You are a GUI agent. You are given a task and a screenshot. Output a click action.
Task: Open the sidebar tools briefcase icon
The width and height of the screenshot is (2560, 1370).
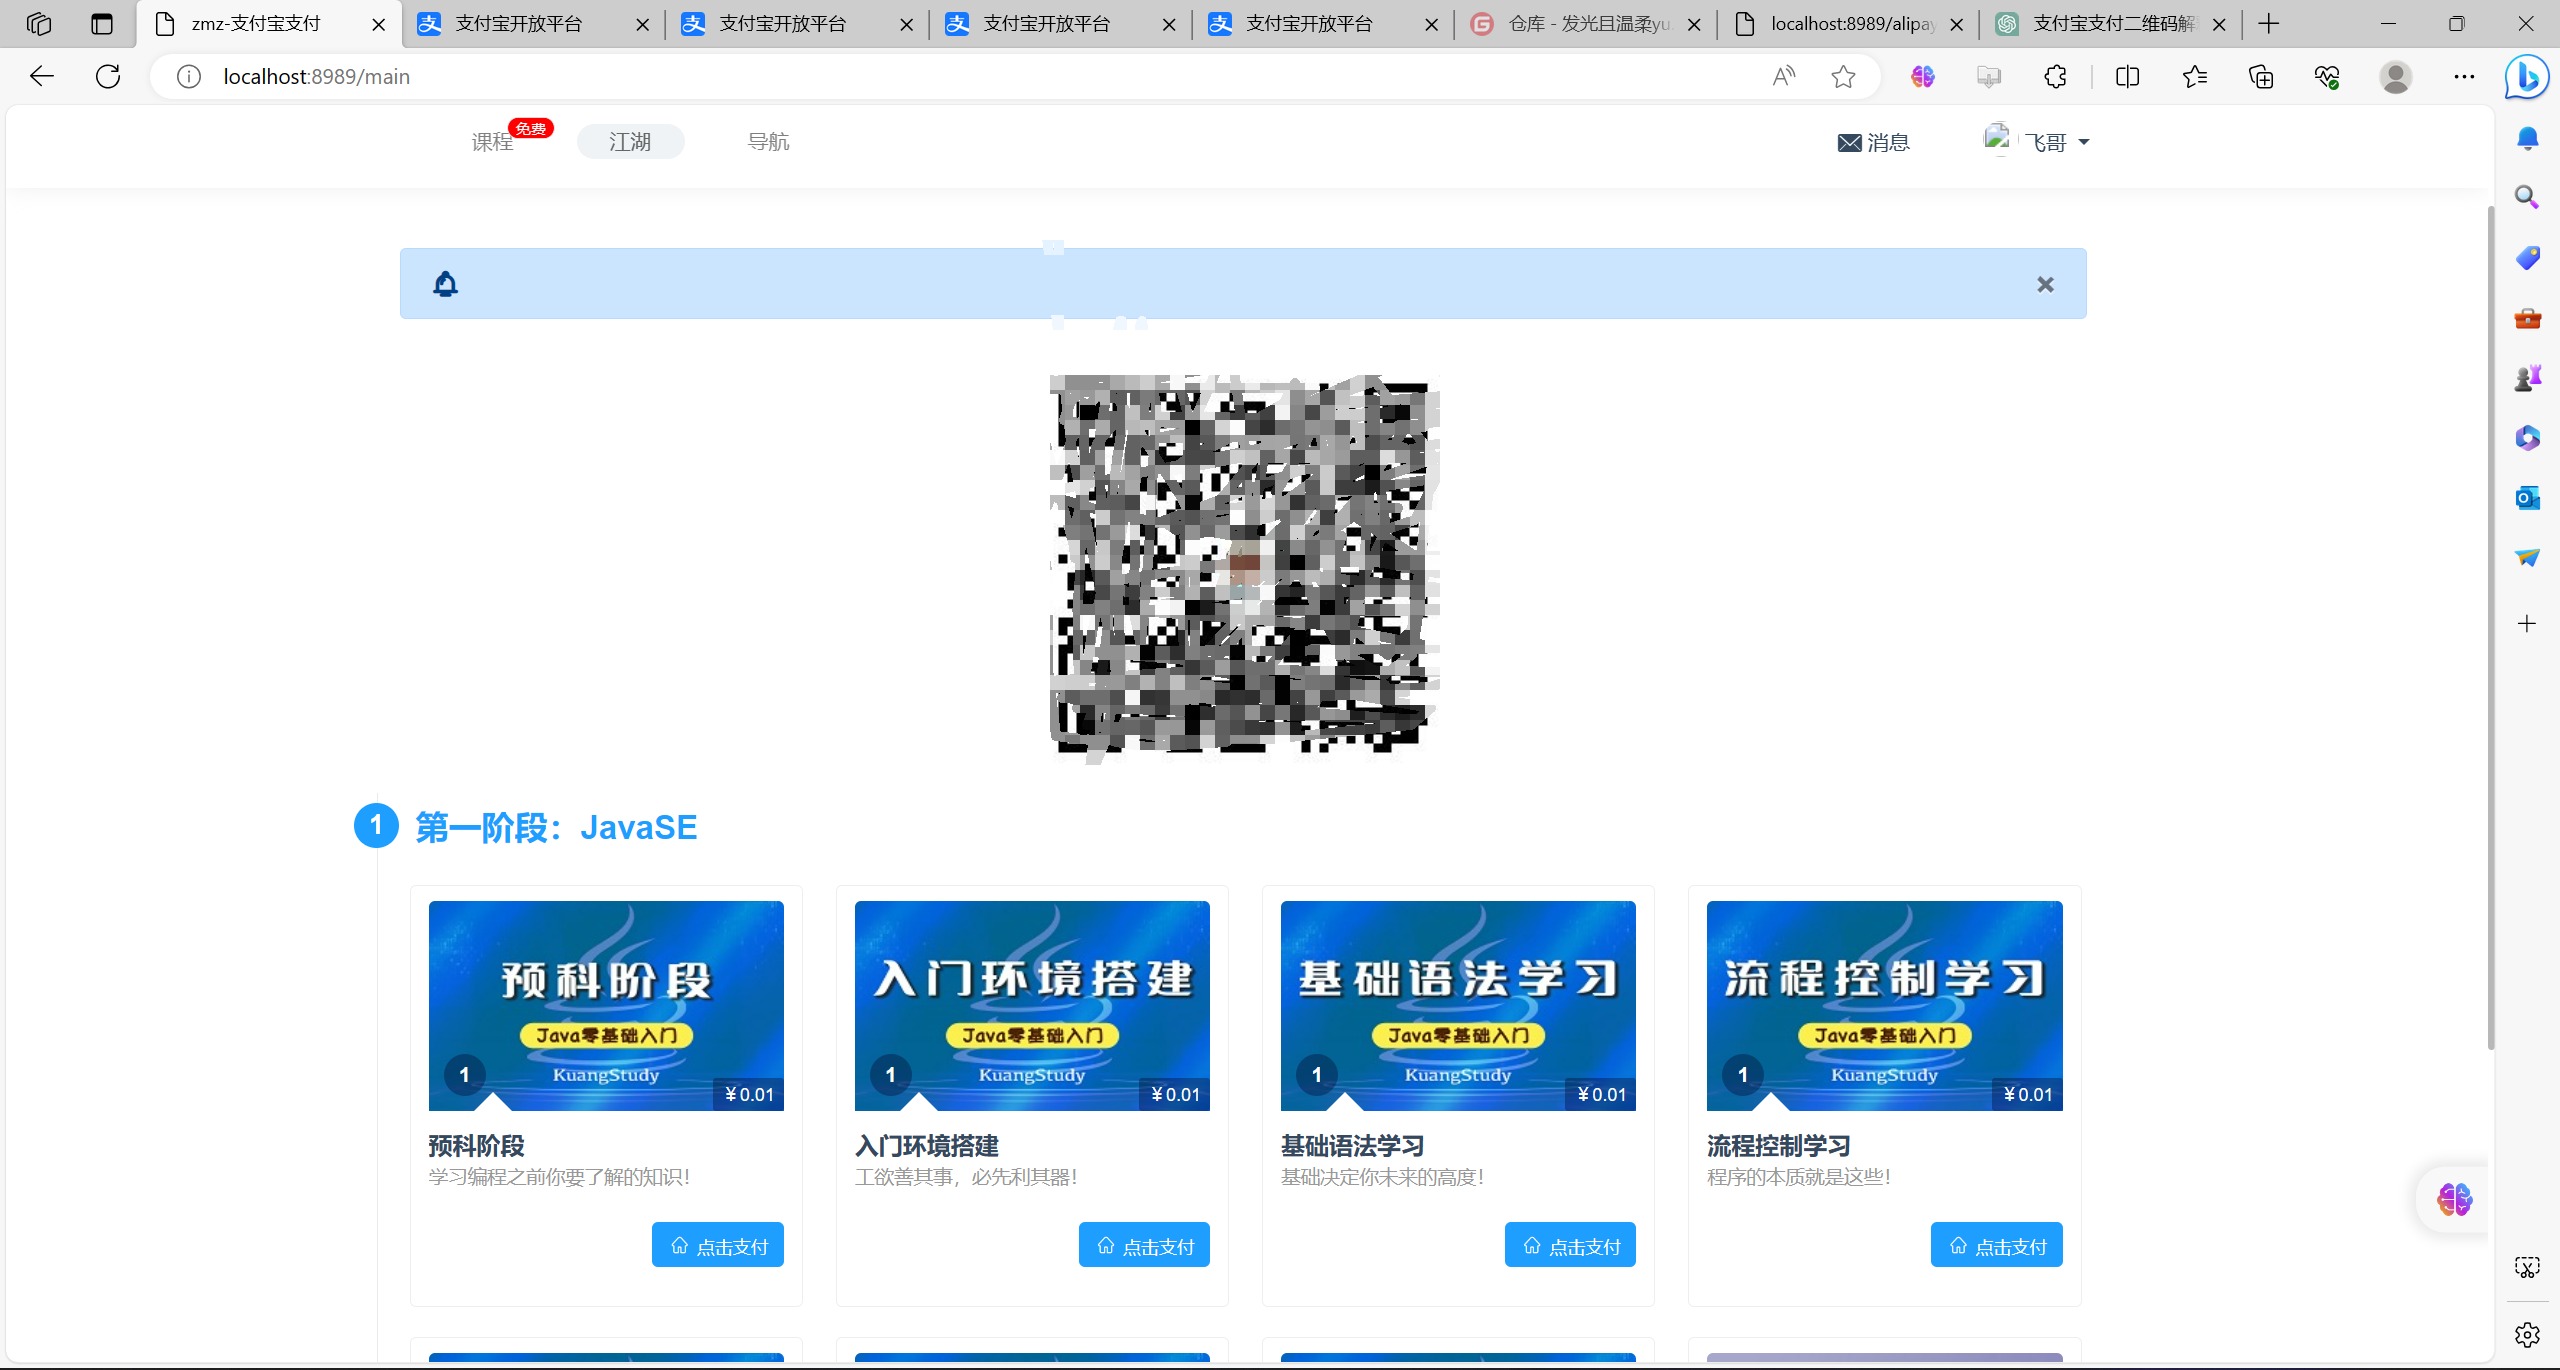pyautogui.click(x=2527, y=318)
